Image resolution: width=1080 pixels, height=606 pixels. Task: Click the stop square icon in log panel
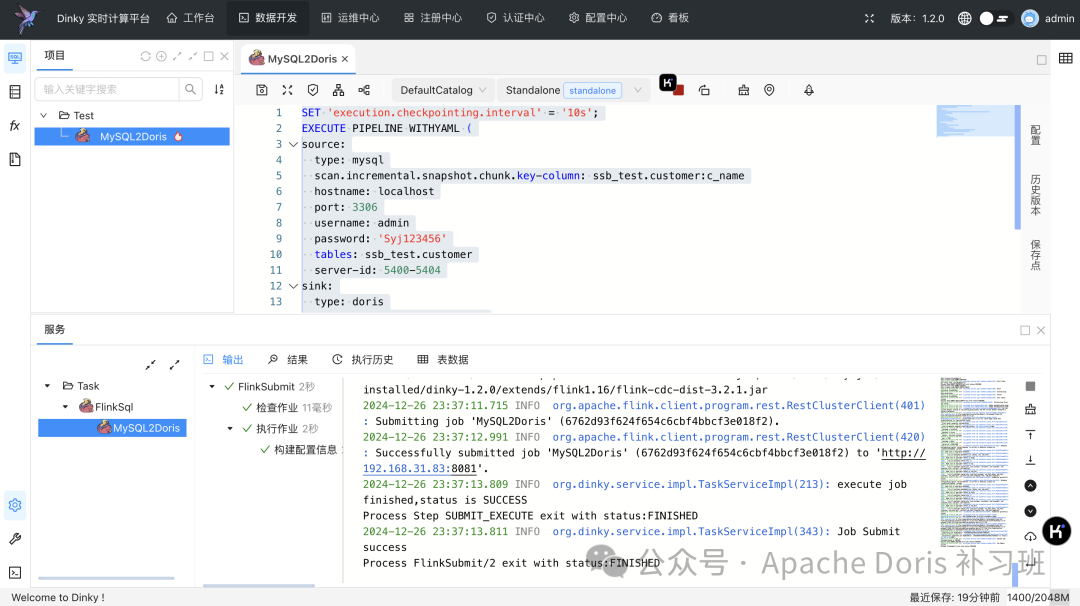1030,386
